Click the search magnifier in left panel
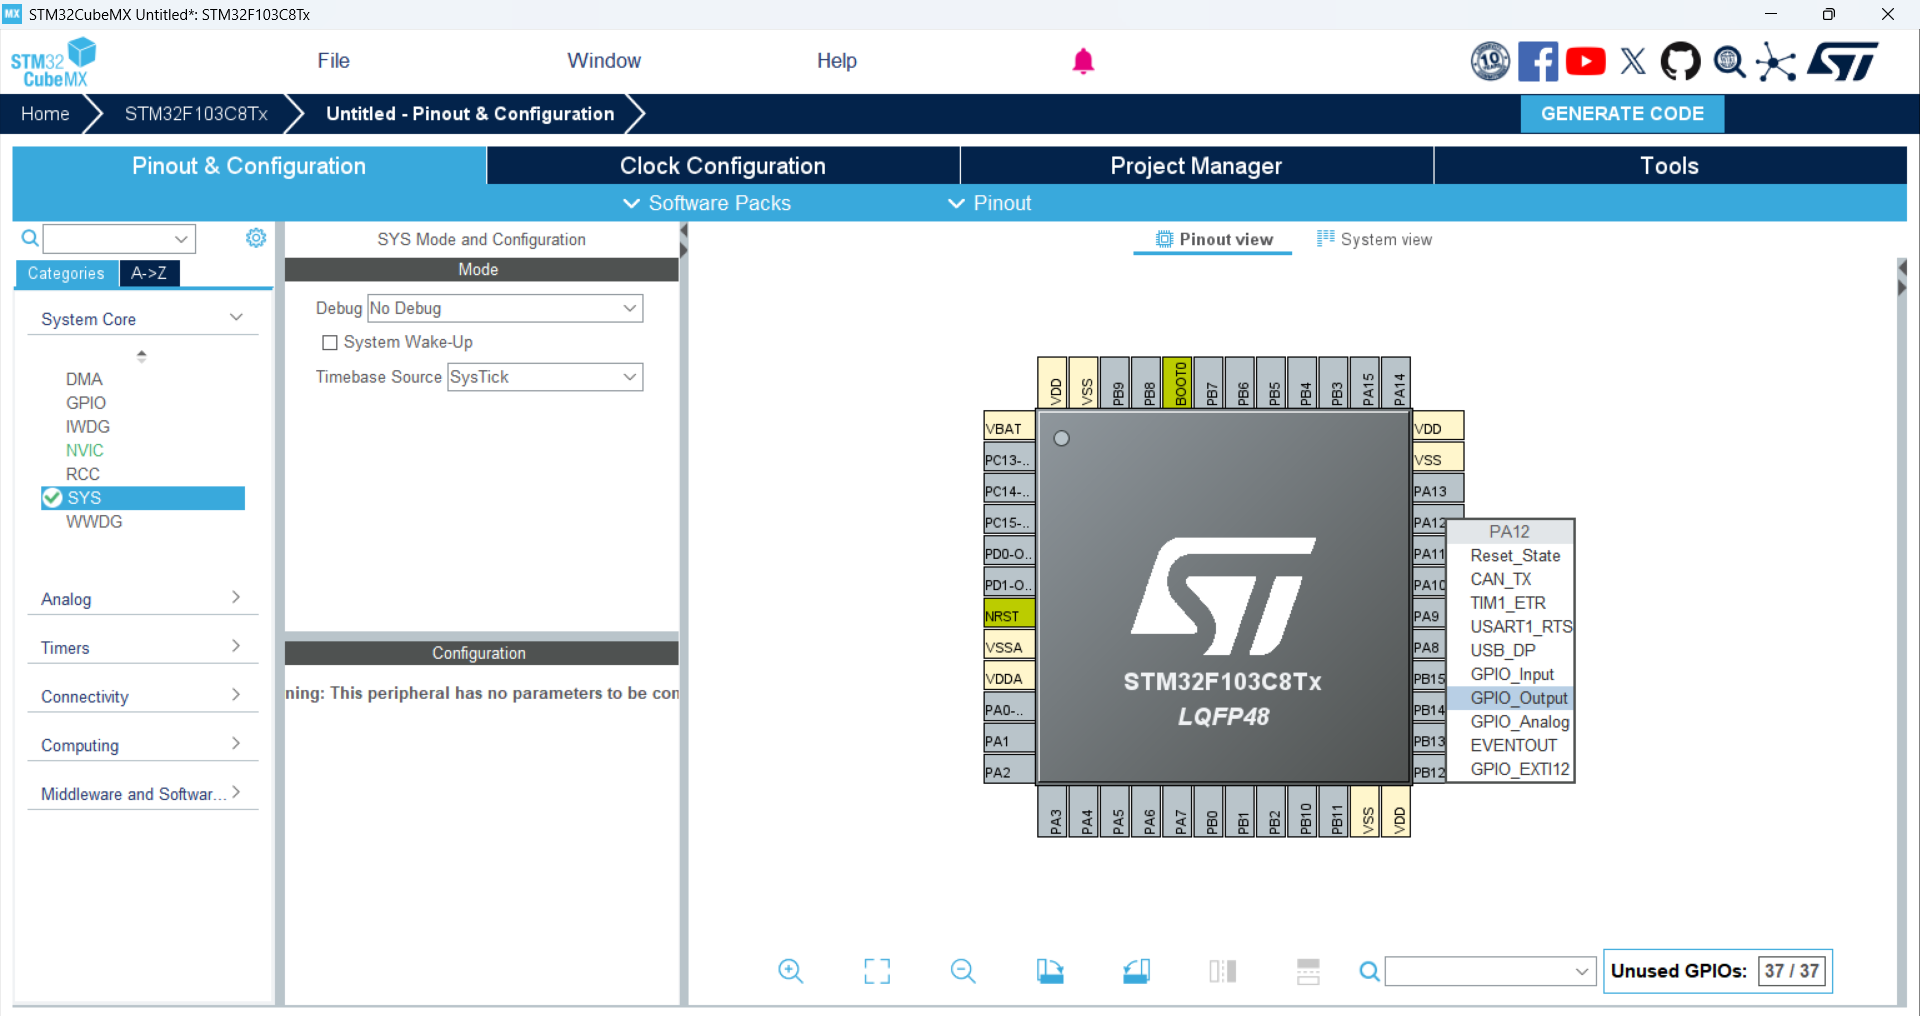The width and height of the screenshot is (1920, 1016). coord(30,238)
